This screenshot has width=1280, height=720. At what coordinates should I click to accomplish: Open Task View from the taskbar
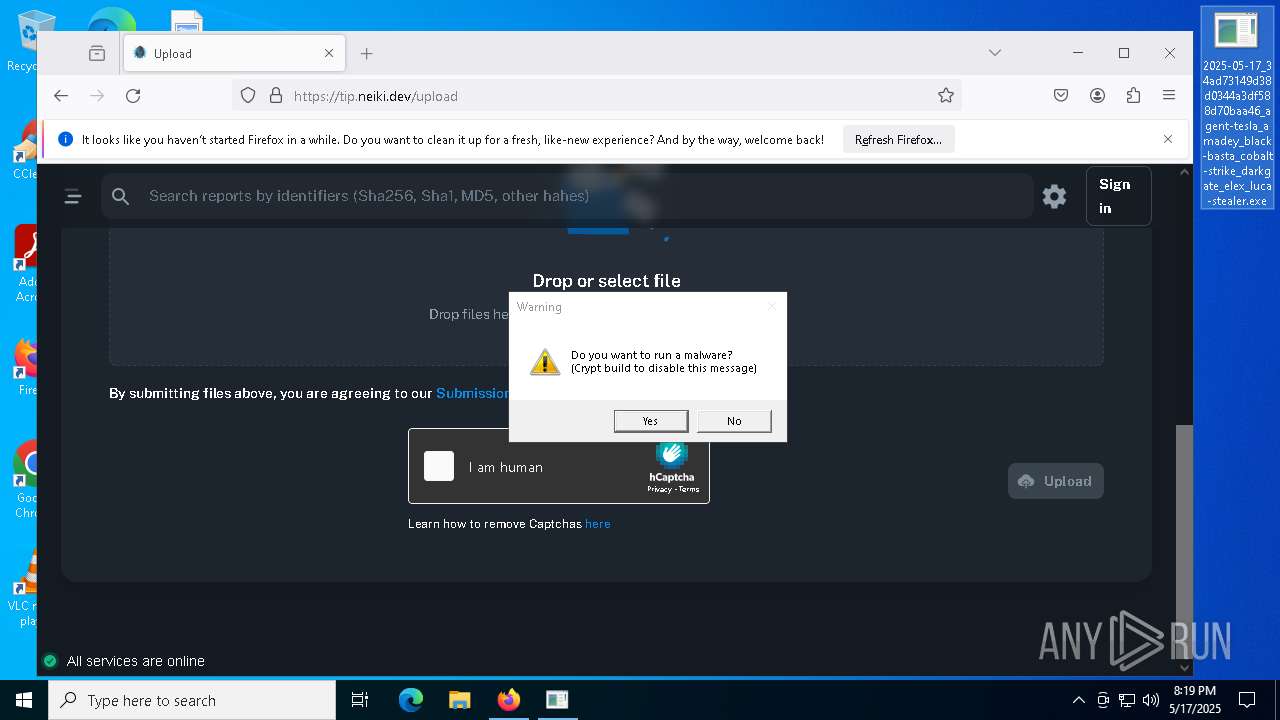[x=360, y=700]
